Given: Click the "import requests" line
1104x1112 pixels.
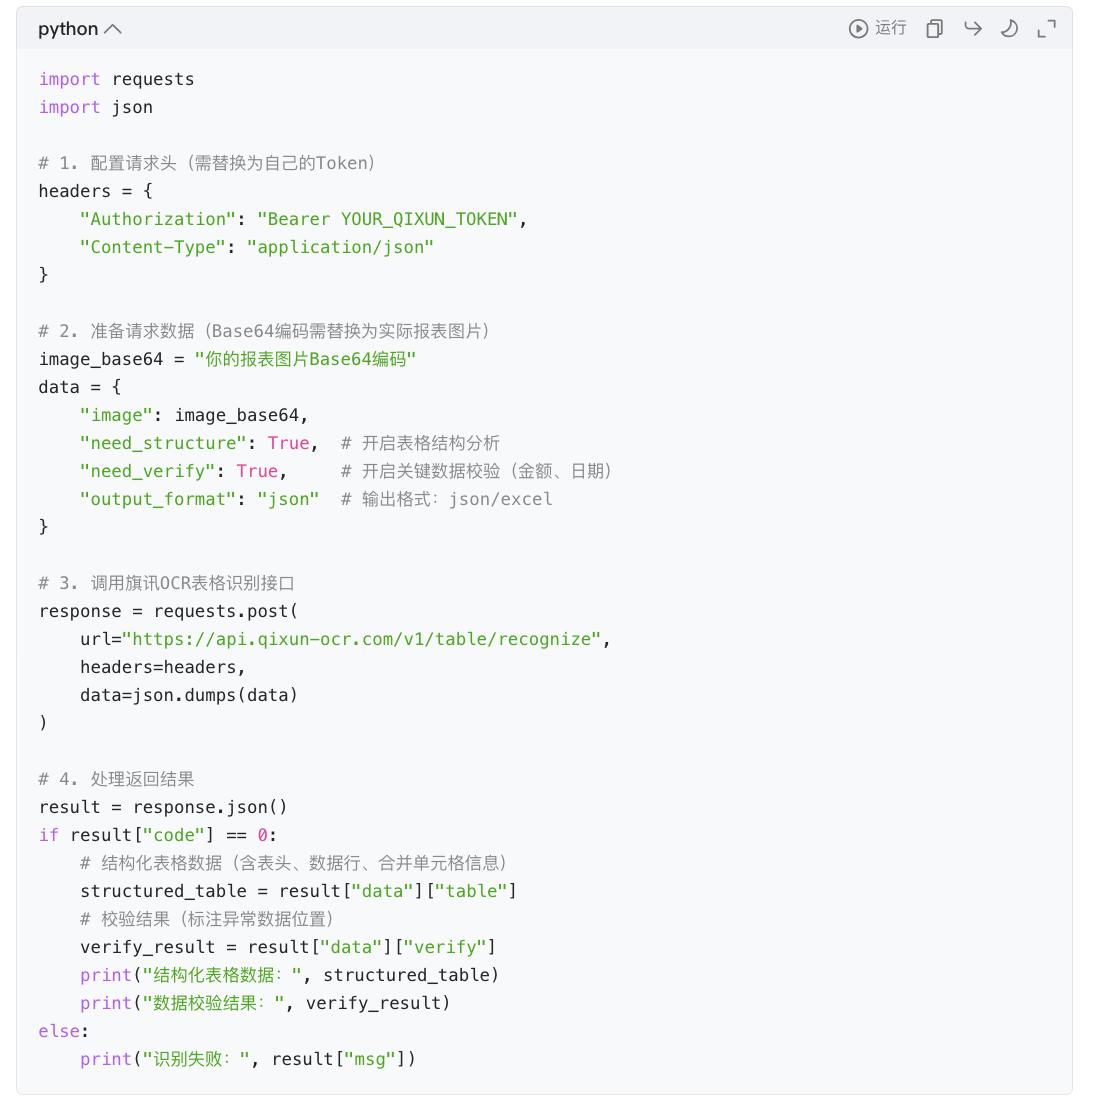Looking at the screenshot, I should coord(116,79).
